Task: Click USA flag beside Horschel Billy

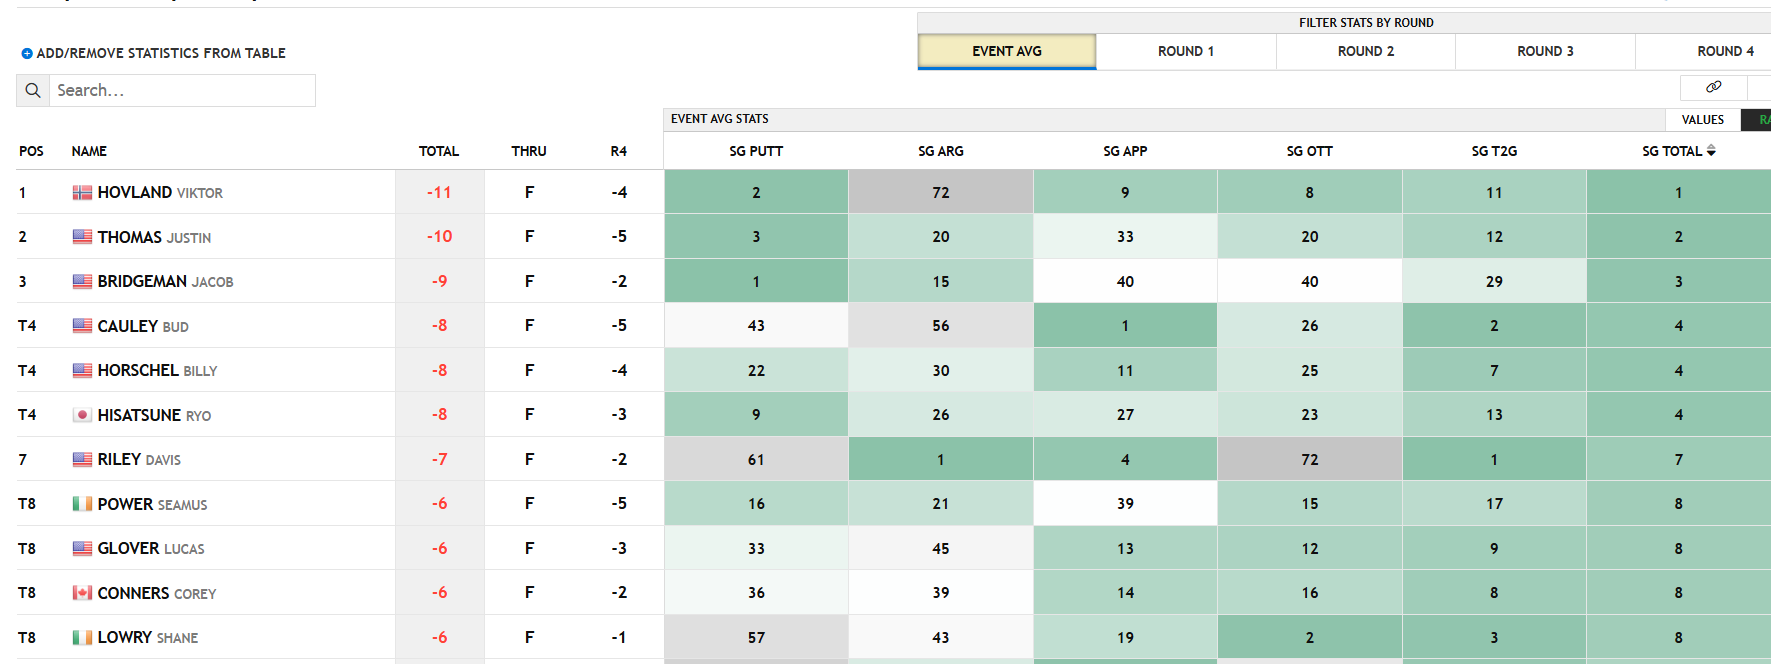Action: (82, 371)
